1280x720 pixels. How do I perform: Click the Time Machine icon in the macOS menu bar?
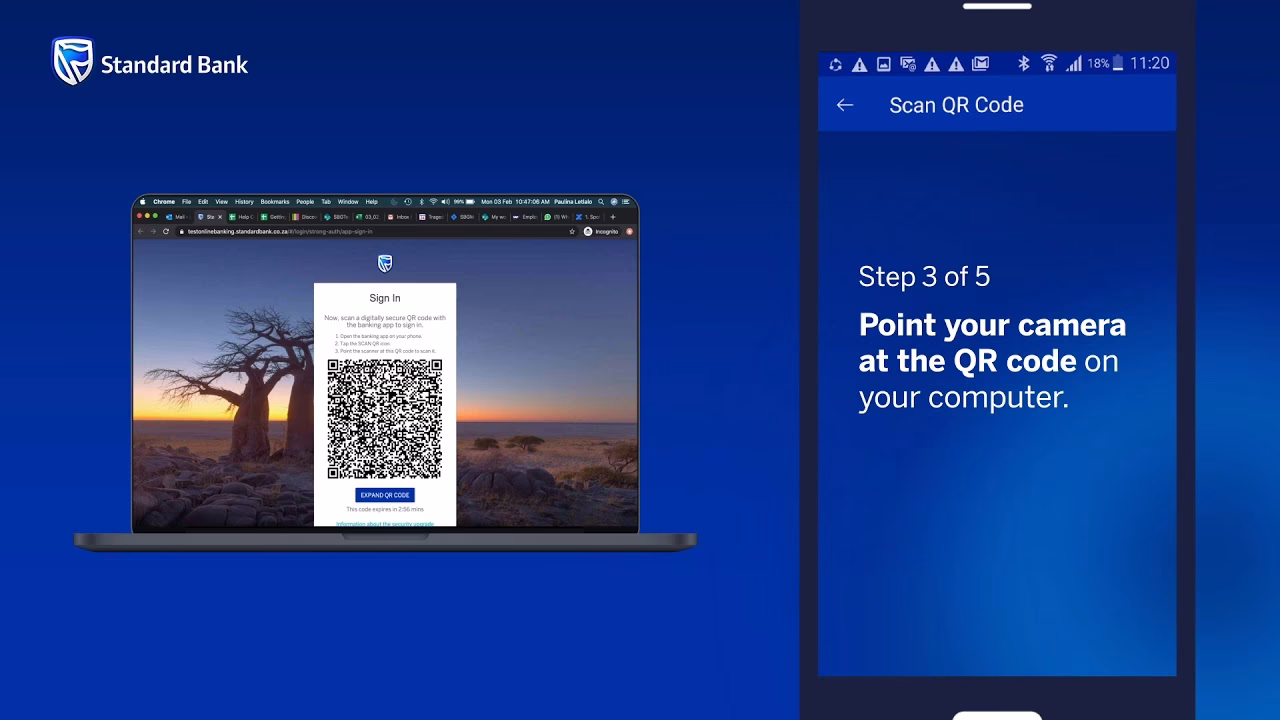[408, 202]
